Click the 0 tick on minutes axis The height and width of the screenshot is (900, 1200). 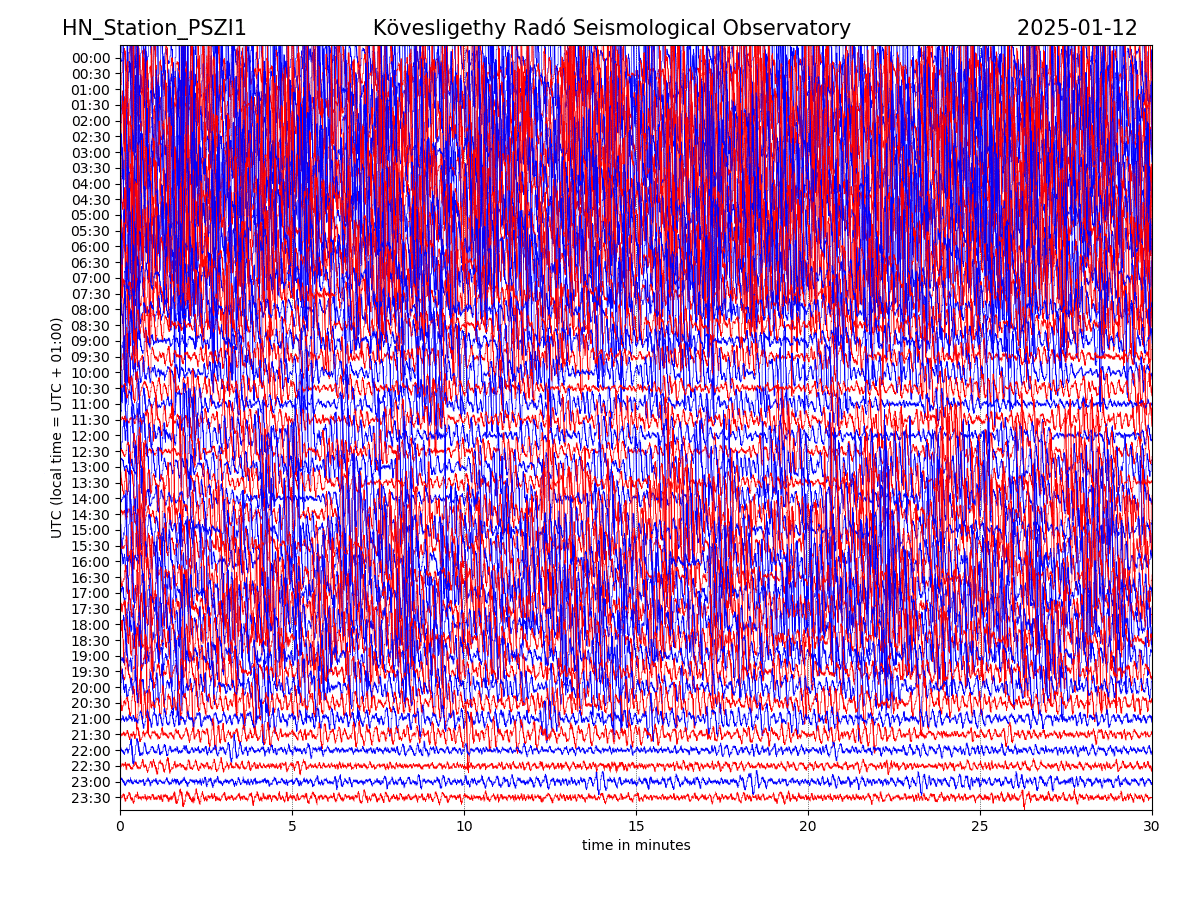point(120,826)
